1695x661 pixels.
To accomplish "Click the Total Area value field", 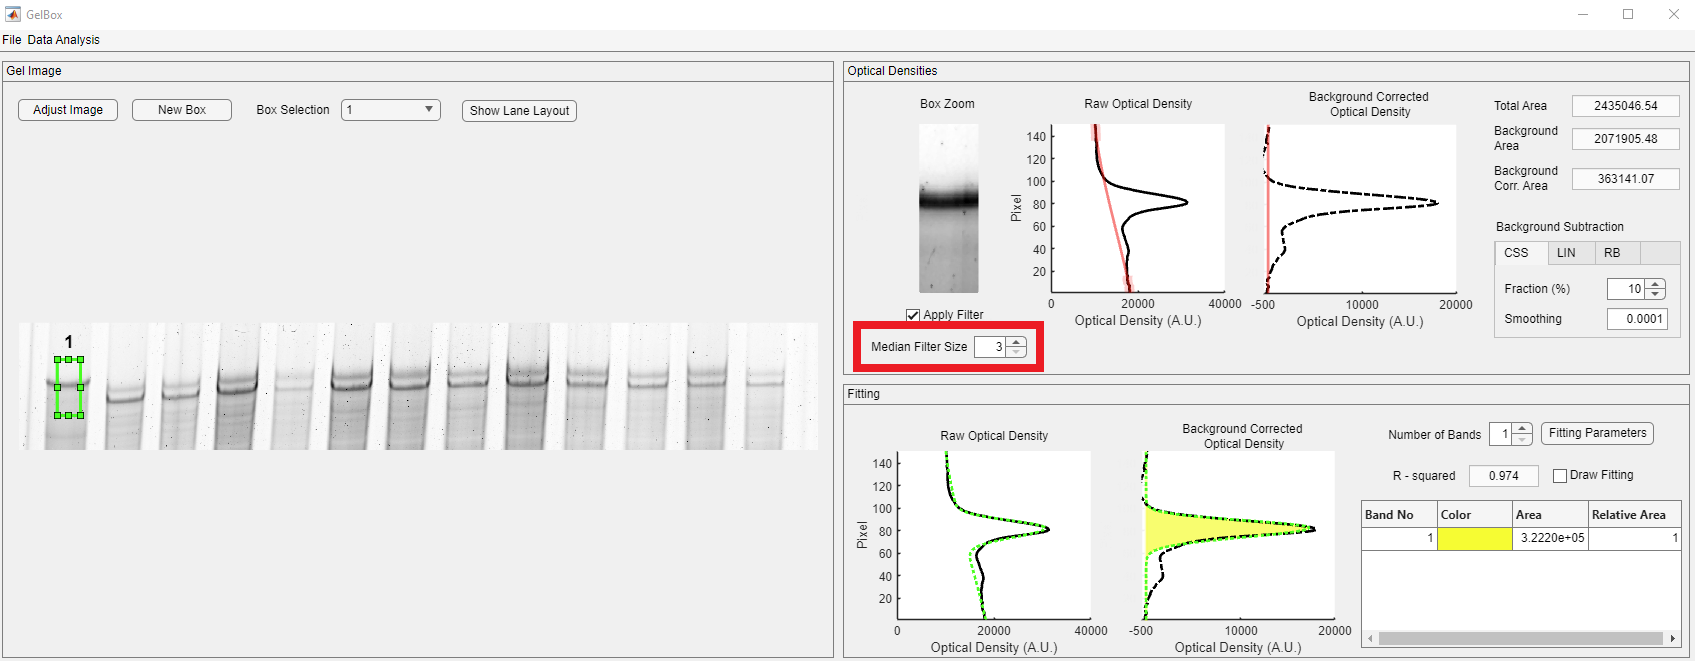I will point(1626,106).
